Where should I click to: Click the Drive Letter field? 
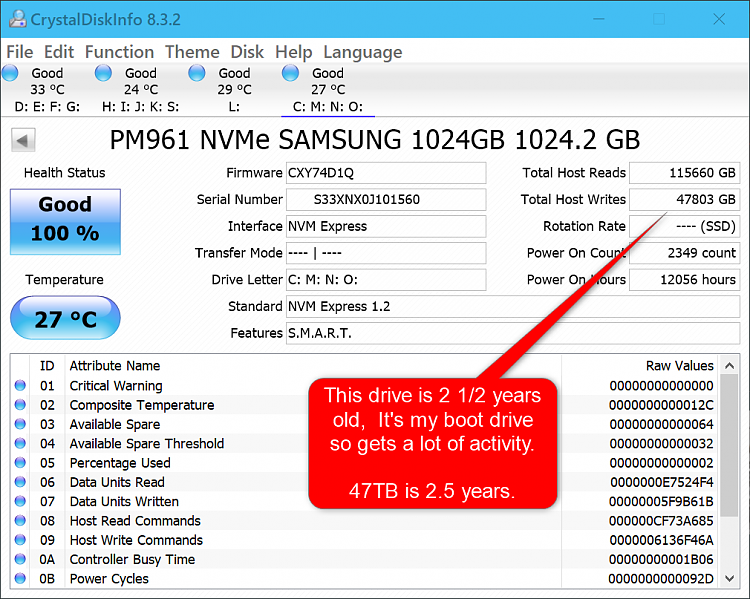386,280
